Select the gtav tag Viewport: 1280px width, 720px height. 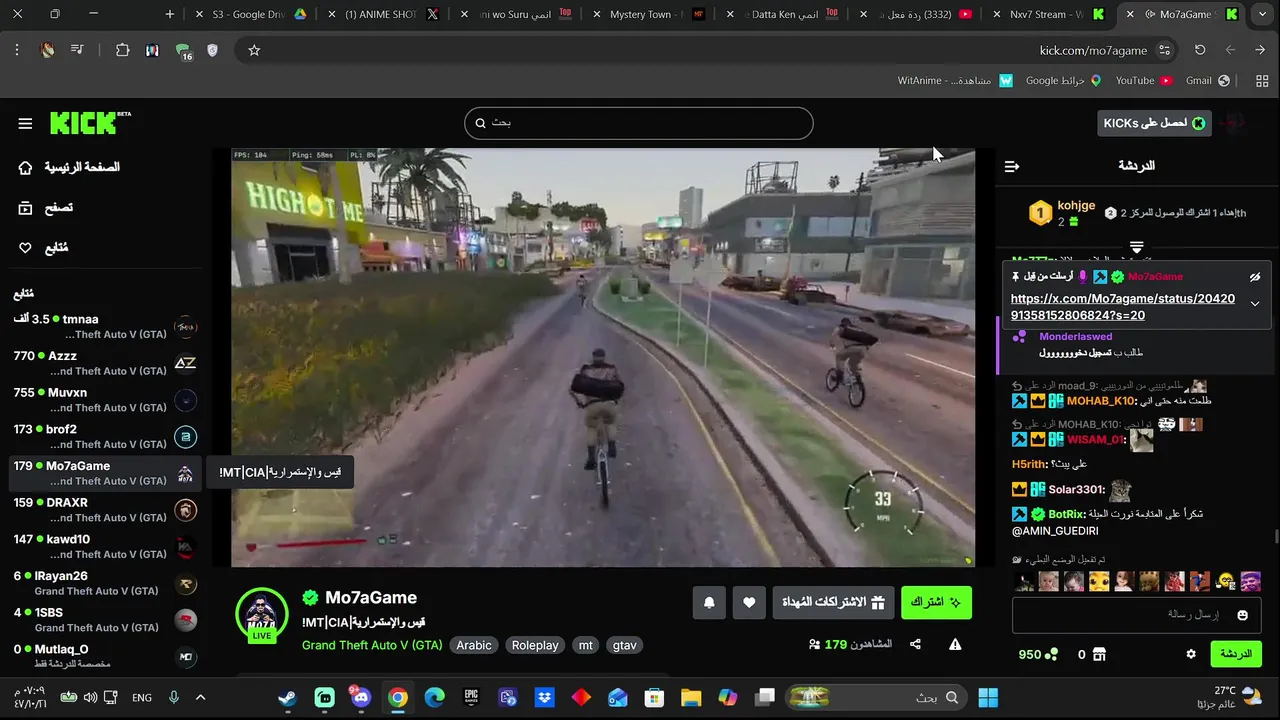(x=625, y=645)
